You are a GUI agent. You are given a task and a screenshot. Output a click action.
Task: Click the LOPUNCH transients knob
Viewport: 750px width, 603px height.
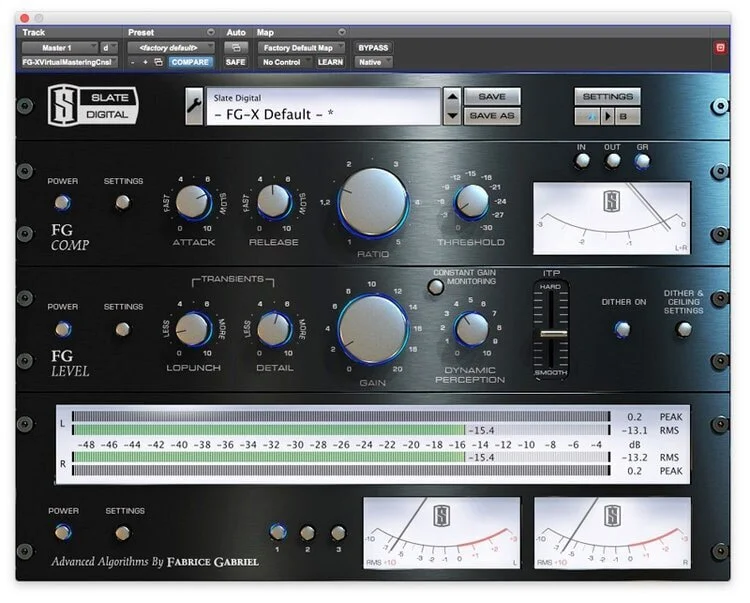[193, 329]
